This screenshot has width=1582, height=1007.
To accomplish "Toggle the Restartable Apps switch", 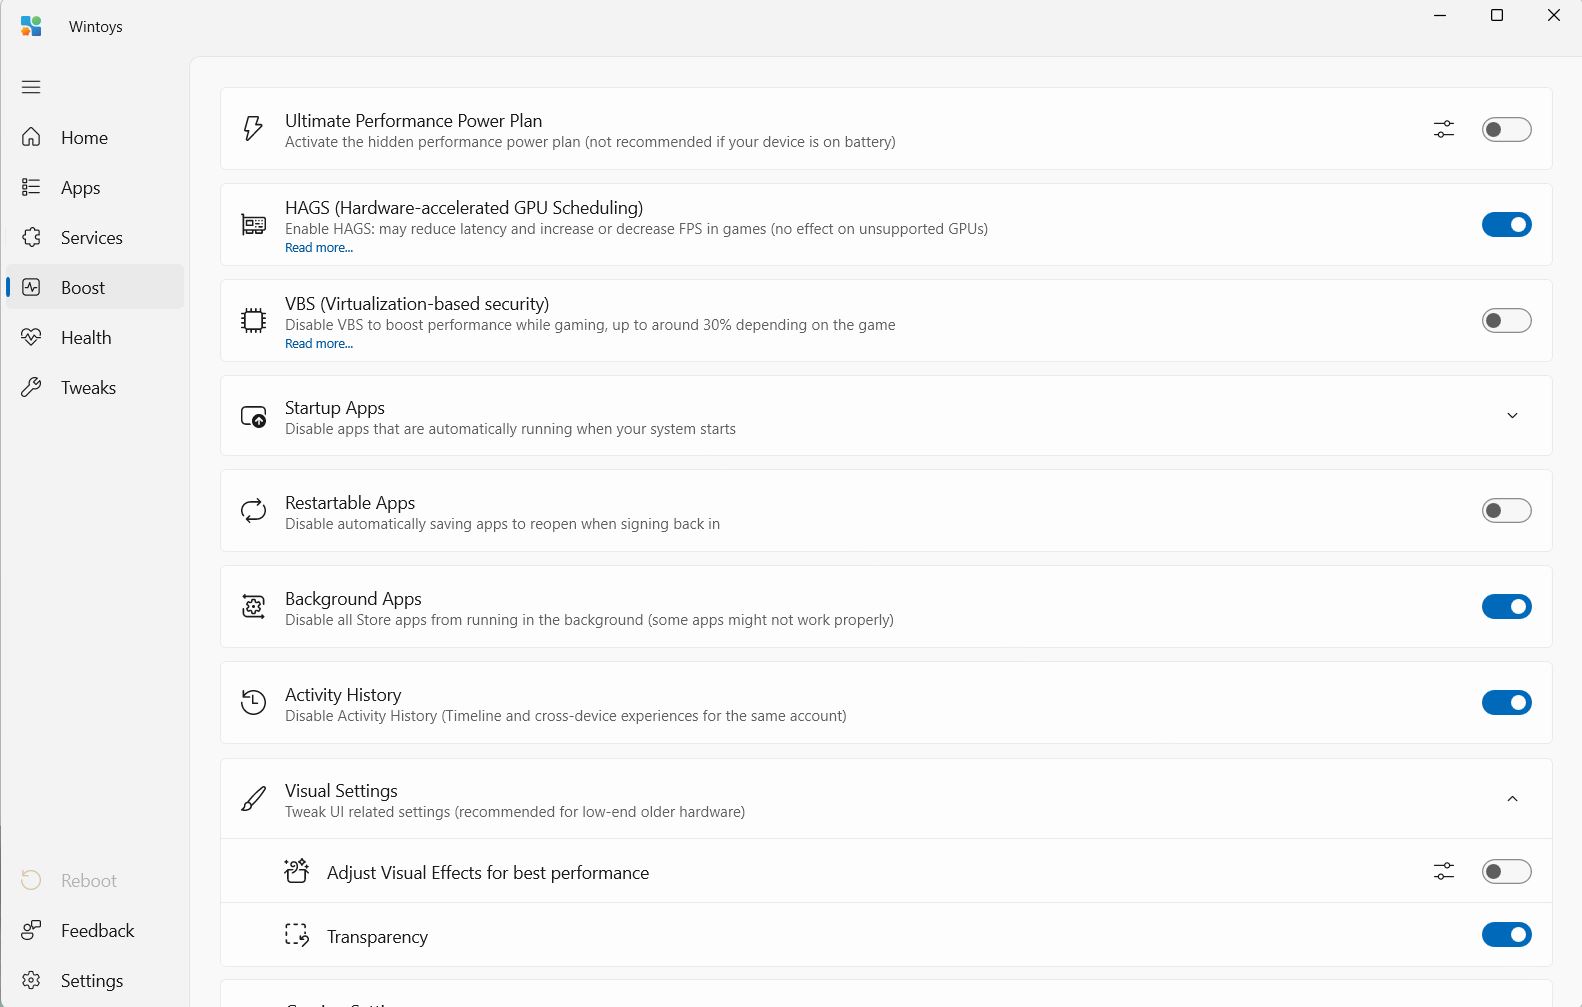I will click(1506, 511).
